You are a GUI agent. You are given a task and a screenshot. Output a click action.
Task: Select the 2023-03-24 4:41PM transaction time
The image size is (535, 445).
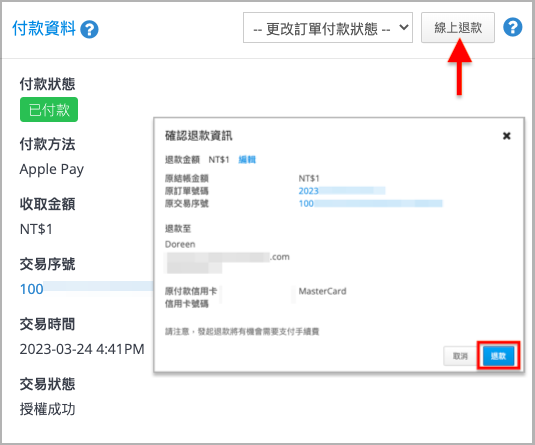[x=82, y=349]
